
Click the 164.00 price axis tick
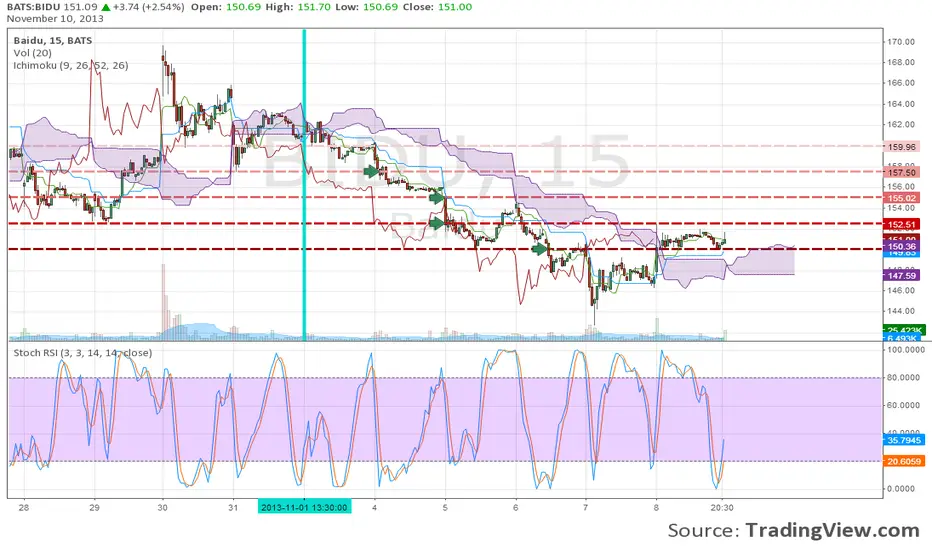pyautogui.click(x=901, y=103)
